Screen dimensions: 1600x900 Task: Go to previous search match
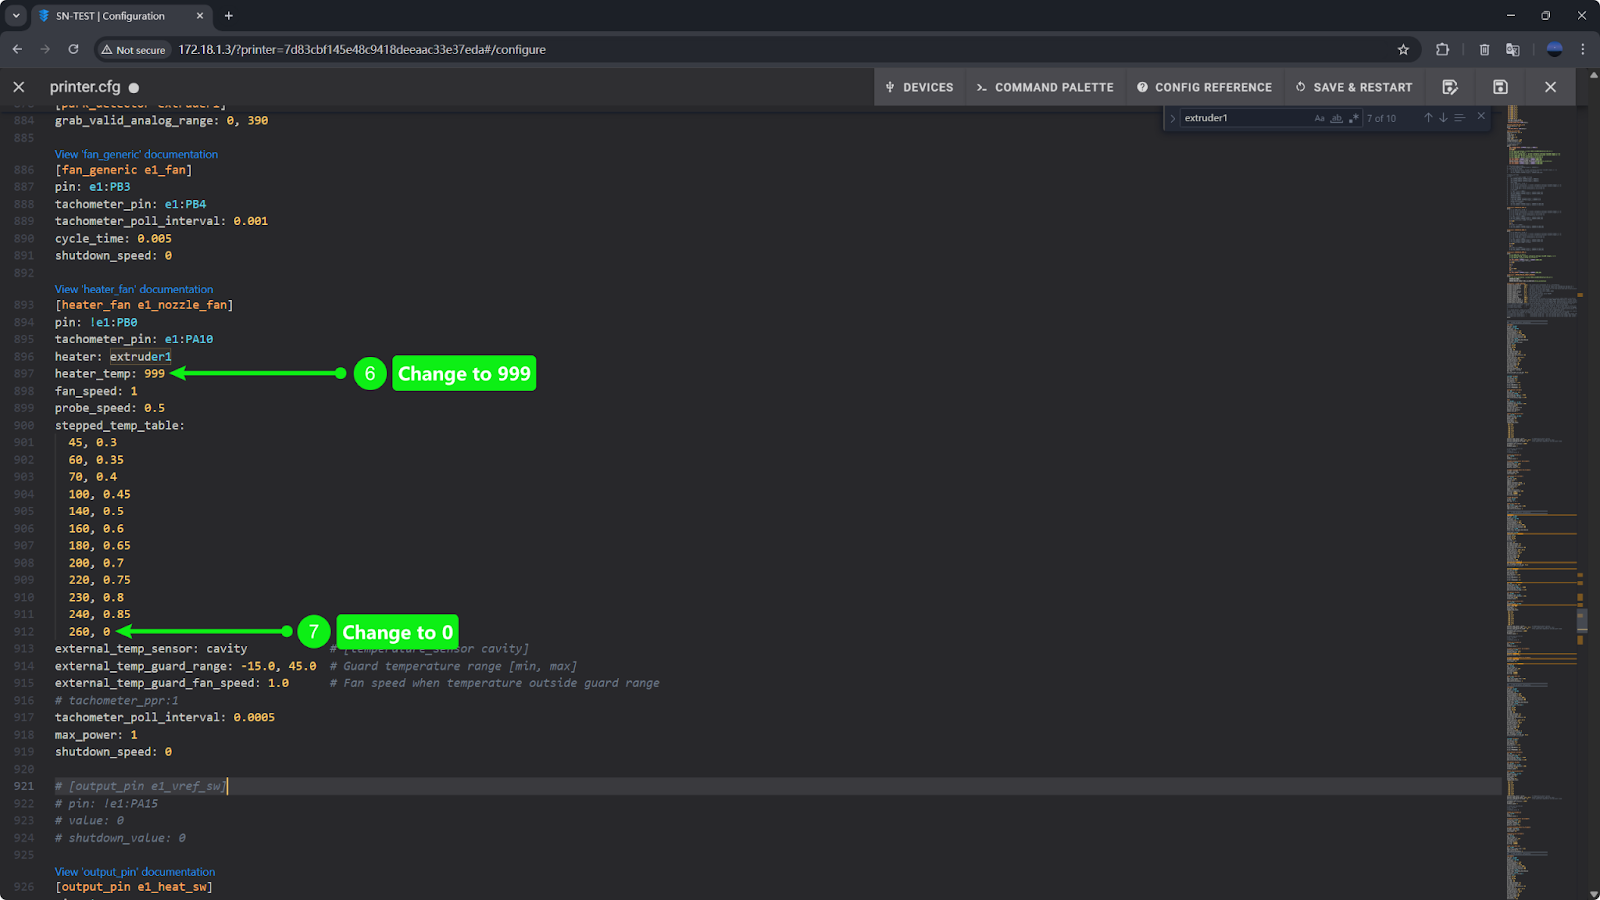[1428, 118]
